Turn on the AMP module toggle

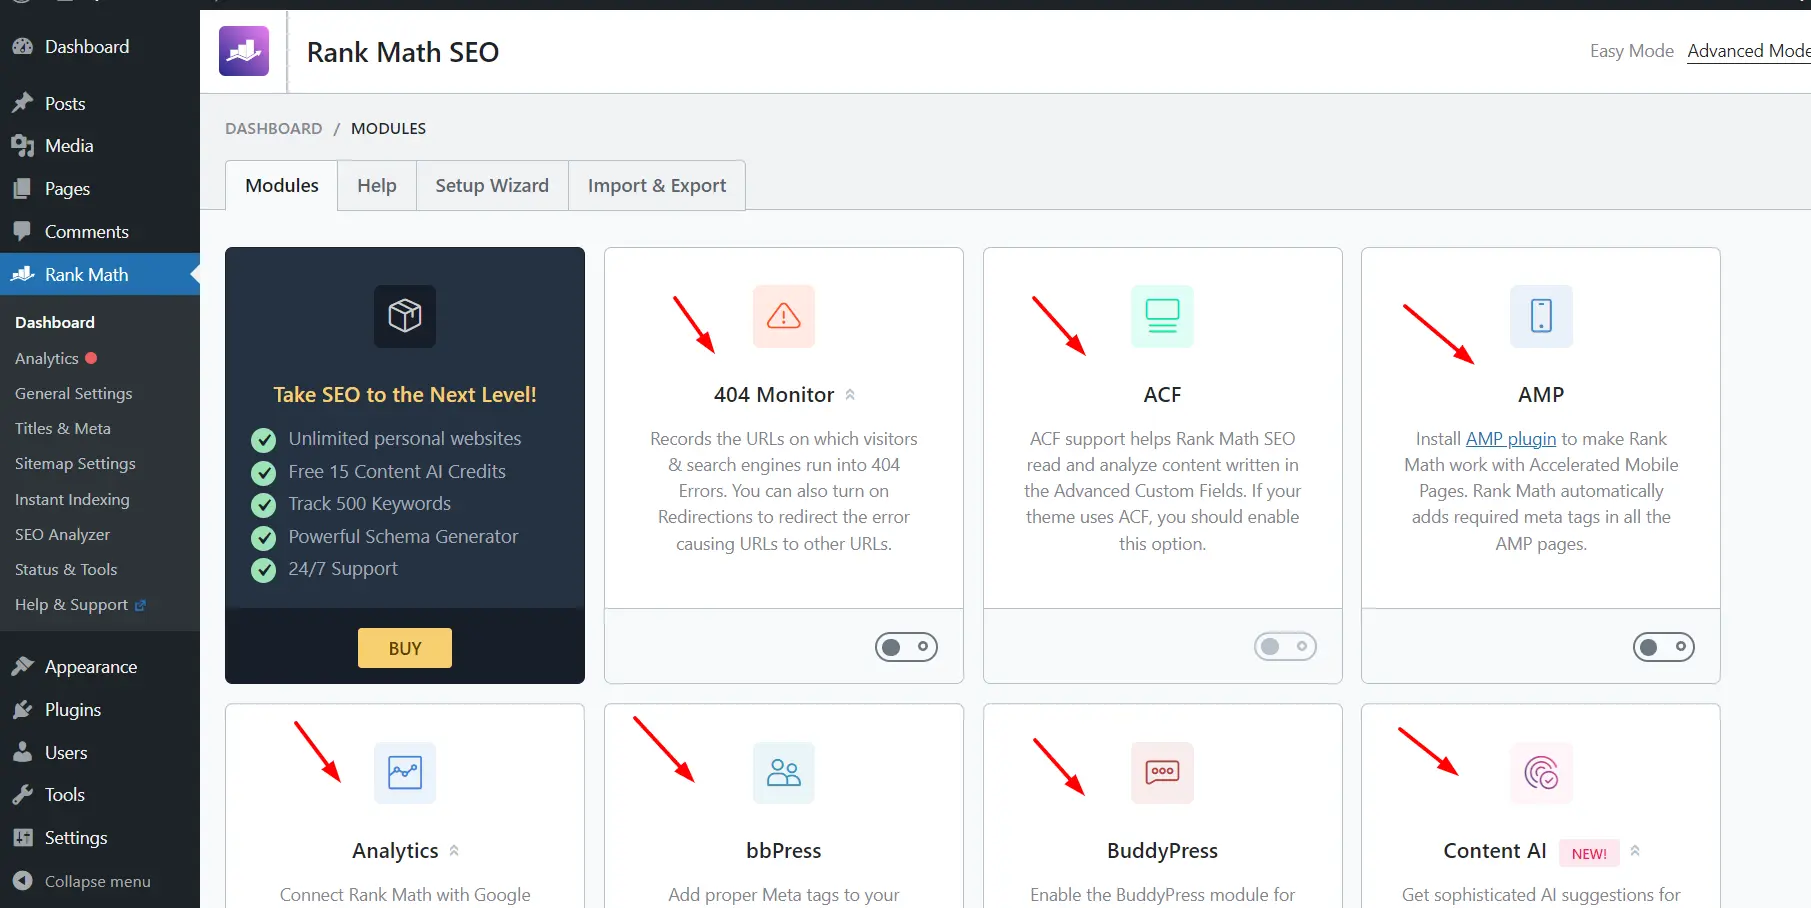[1664, 647]
